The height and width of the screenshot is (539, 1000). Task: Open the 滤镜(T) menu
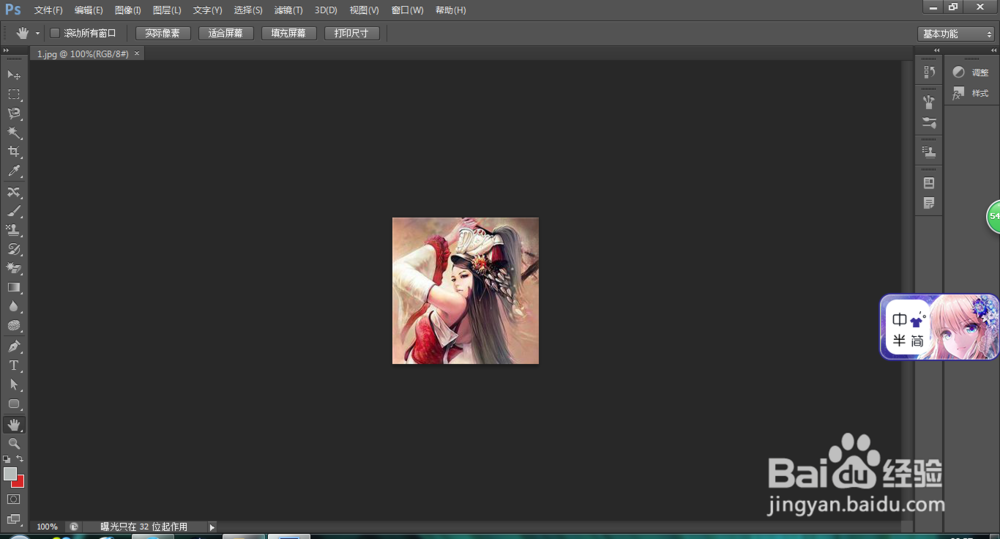click(288, 10)
